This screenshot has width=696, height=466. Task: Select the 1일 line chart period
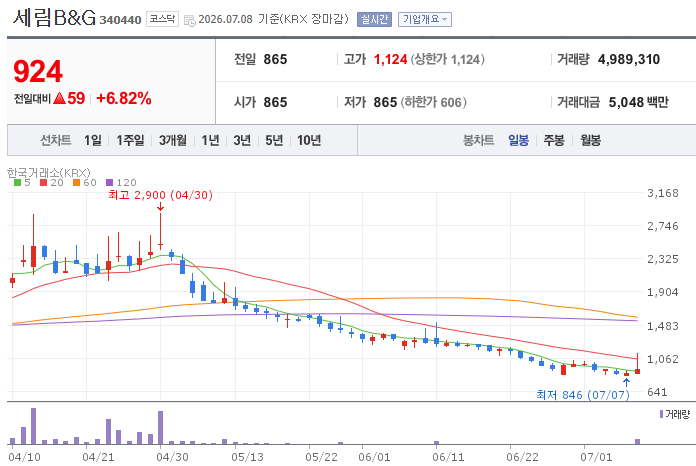point(93,141)
